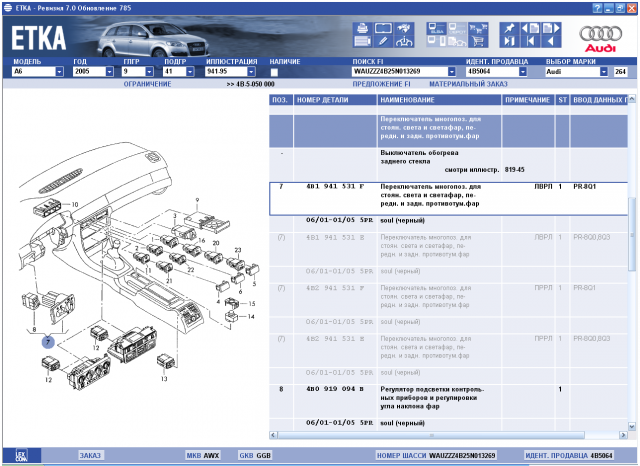Viewport: 640px width, 466px height.
Task: Click position number 13 in illustration
Action: tap(164, 379)
